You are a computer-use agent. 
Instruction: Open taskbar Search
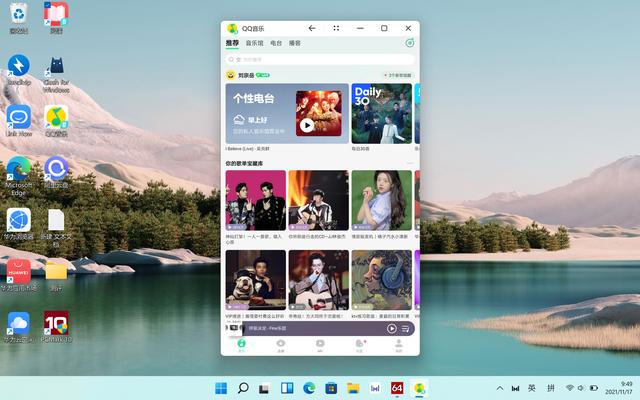[x=243, y=388]
